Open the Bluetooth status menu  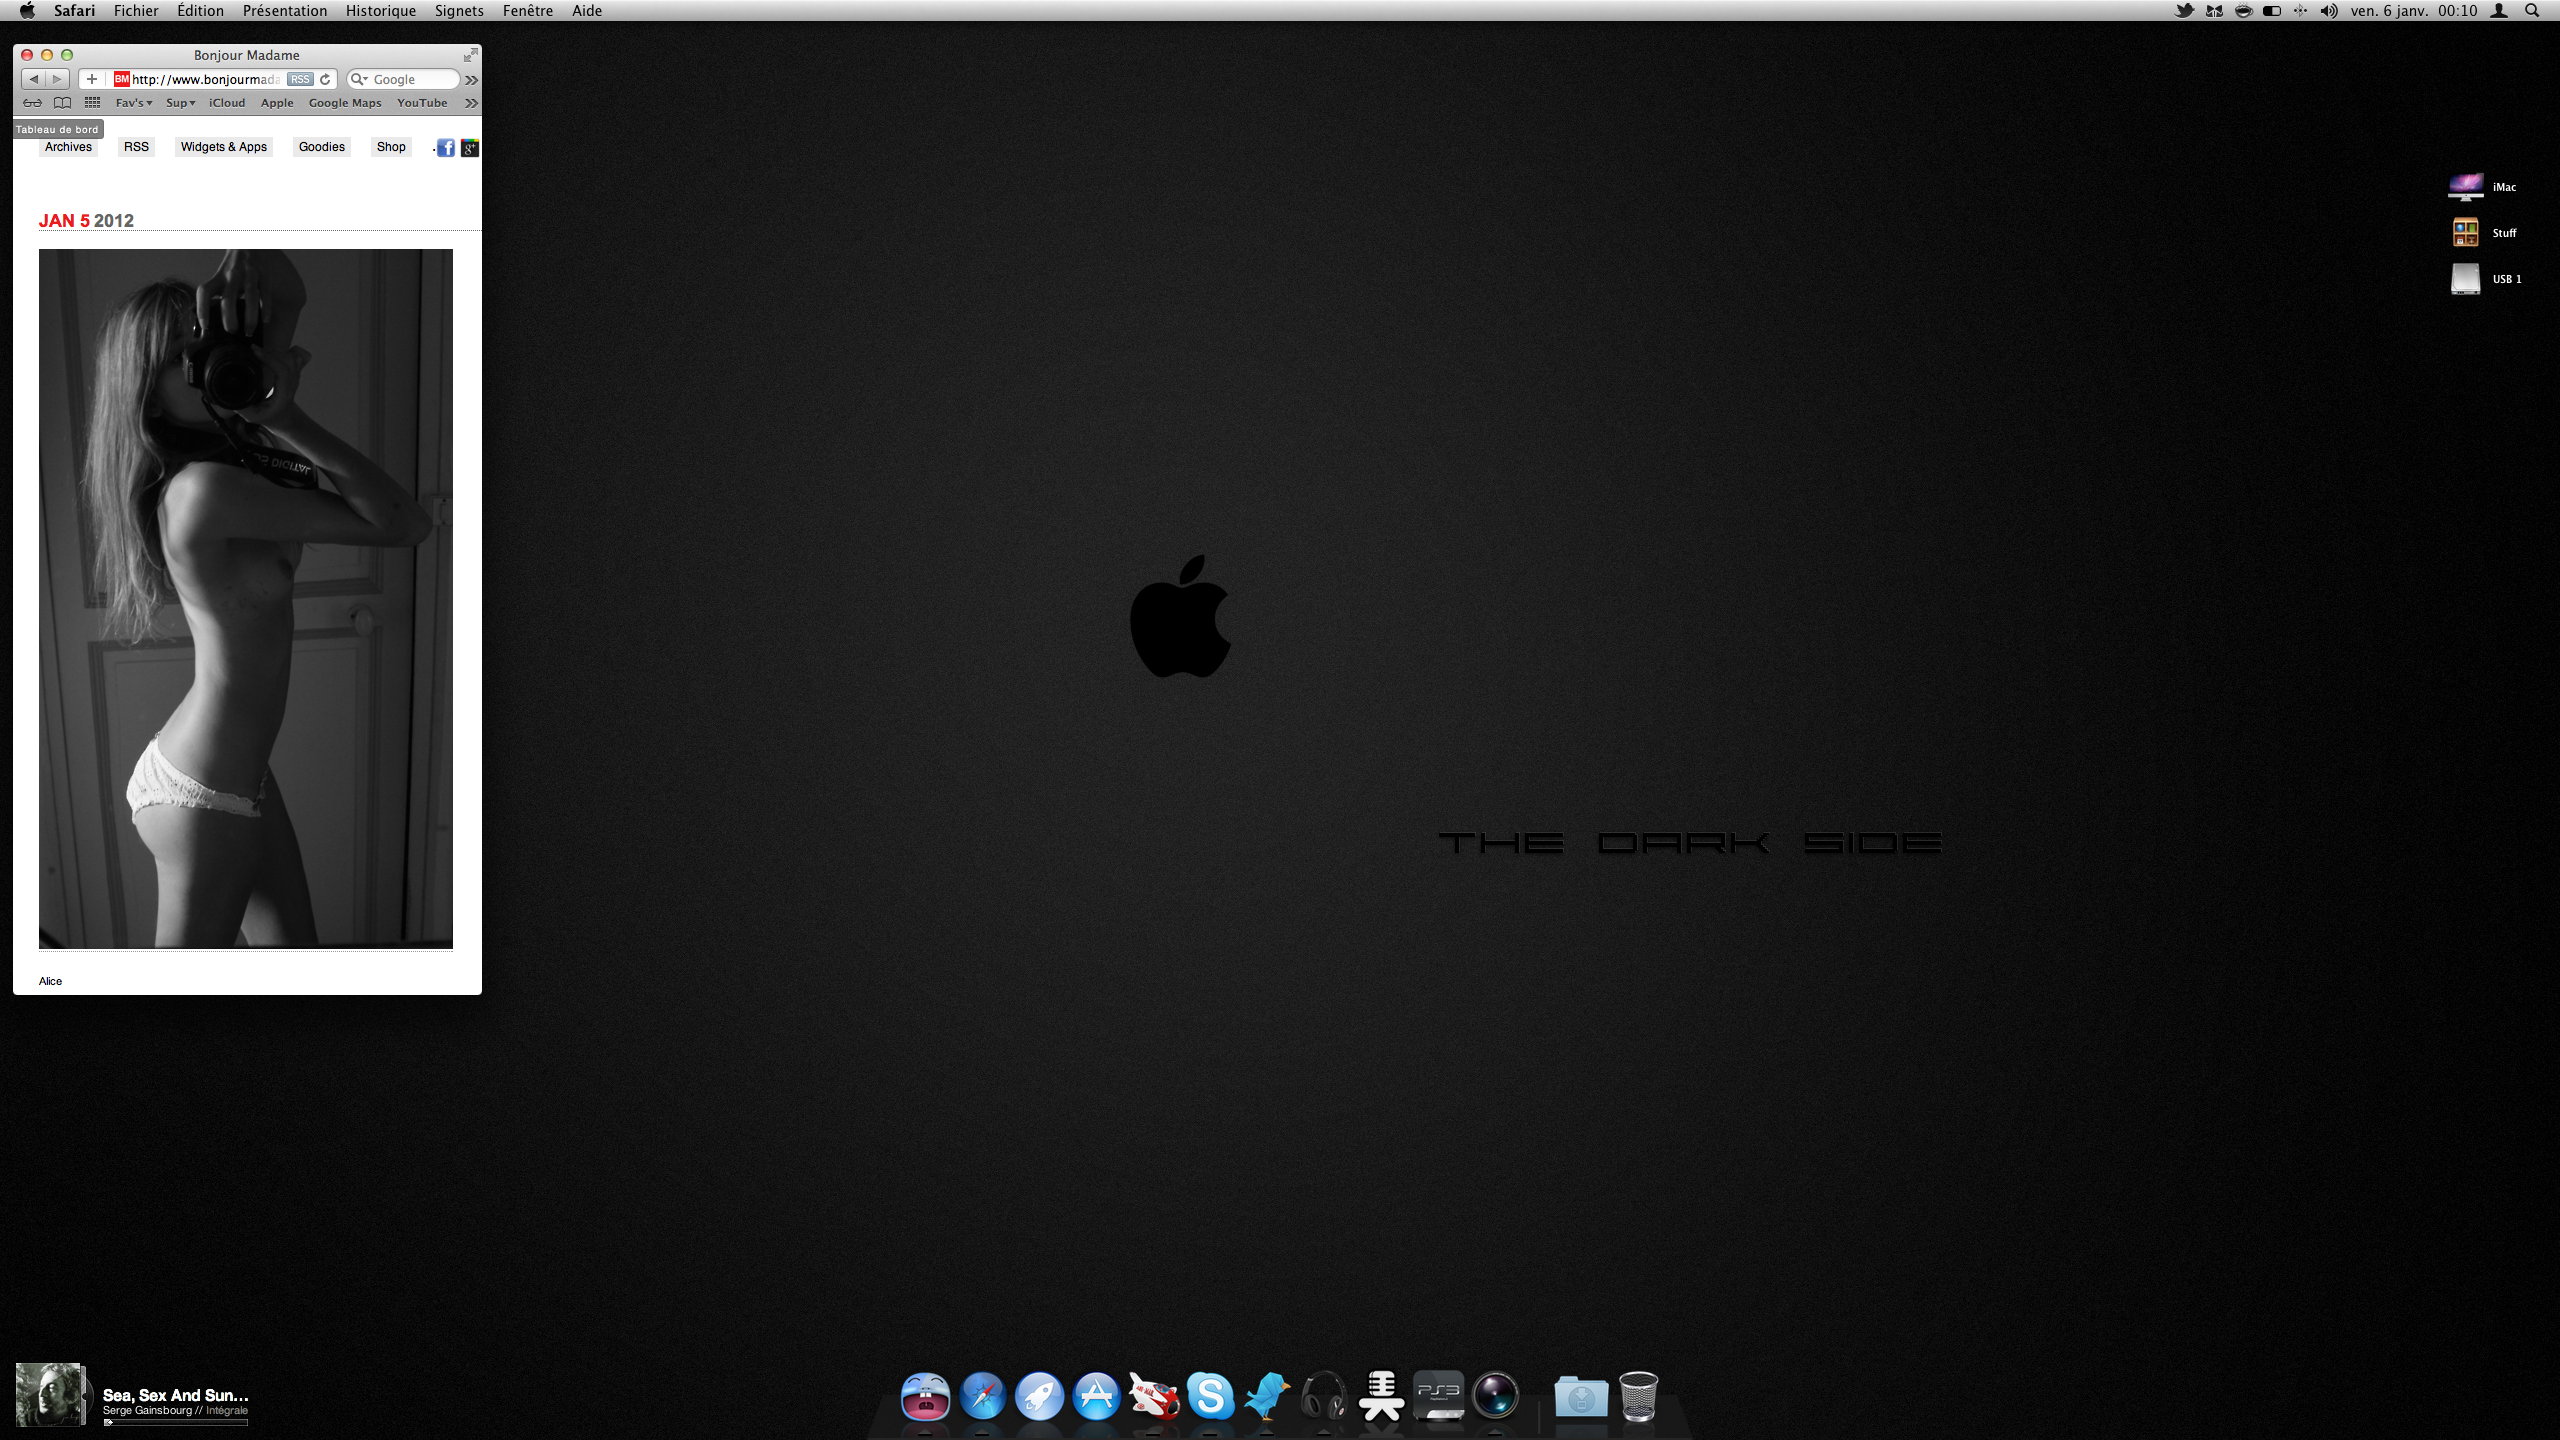2301,11
